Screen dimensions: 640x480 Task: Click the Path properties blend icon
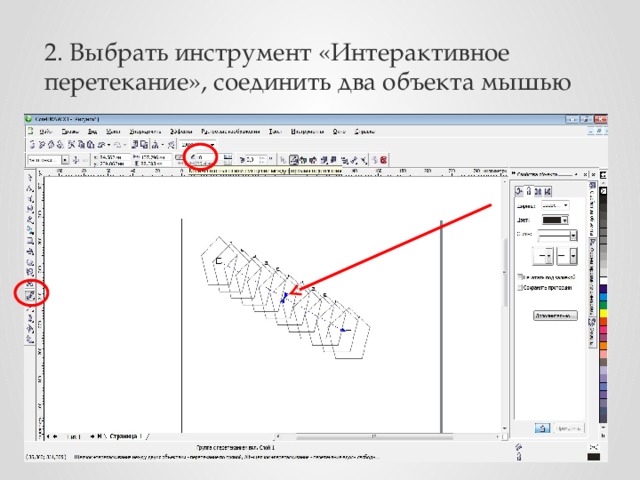[x=364, y=160]
